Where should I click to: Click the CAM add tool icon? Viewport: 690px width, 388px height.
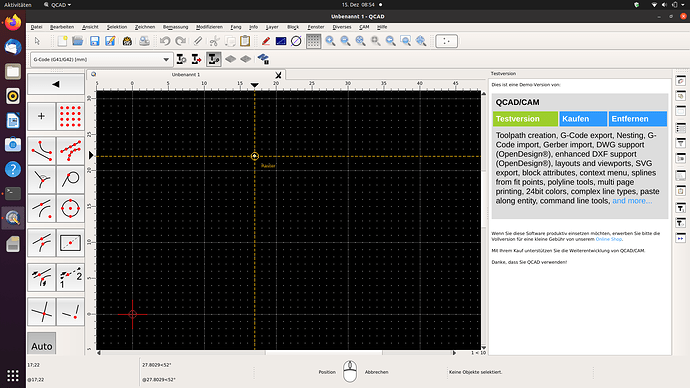pyautogui.click(x=181, y=59)
